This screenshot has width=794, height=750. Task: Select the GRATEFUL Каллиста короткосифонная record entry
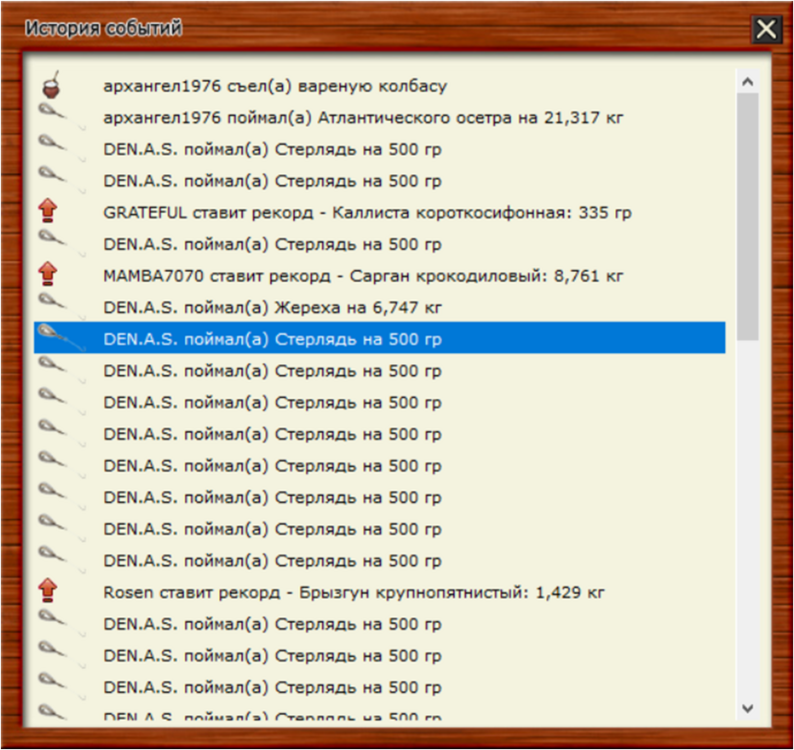tap(366, 213)
